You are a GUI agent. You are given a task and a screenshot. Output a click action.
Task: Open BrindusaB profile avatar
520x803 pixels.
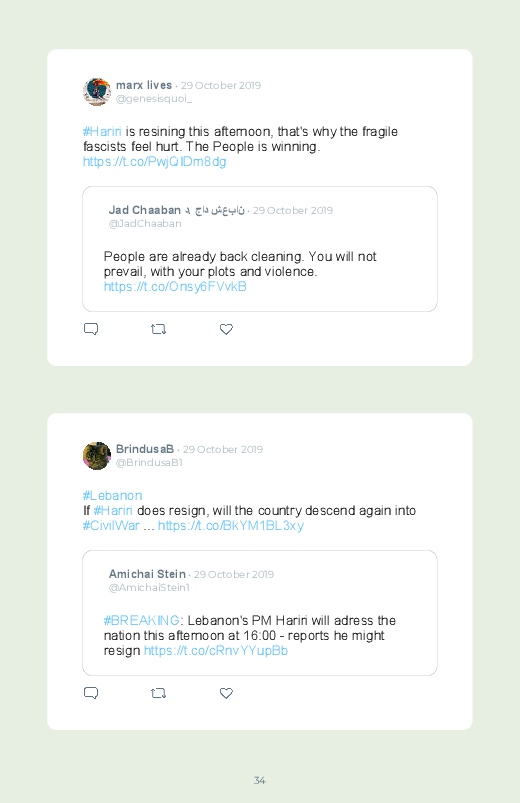coord(97,456)
